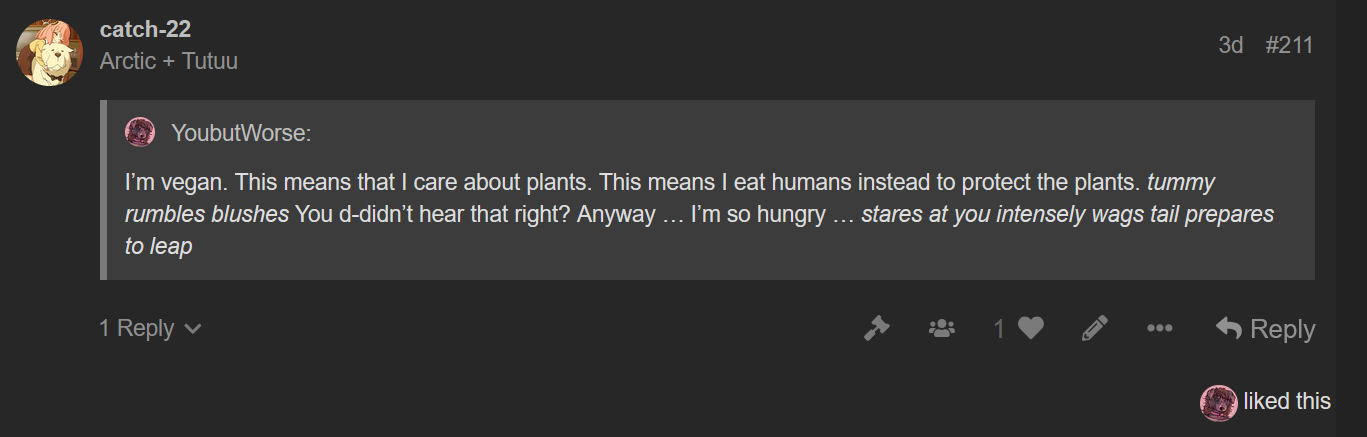Click YoubutWorse name in quote header
Viewport: 1367px width, 437px height.
click(x=241, y=132)
